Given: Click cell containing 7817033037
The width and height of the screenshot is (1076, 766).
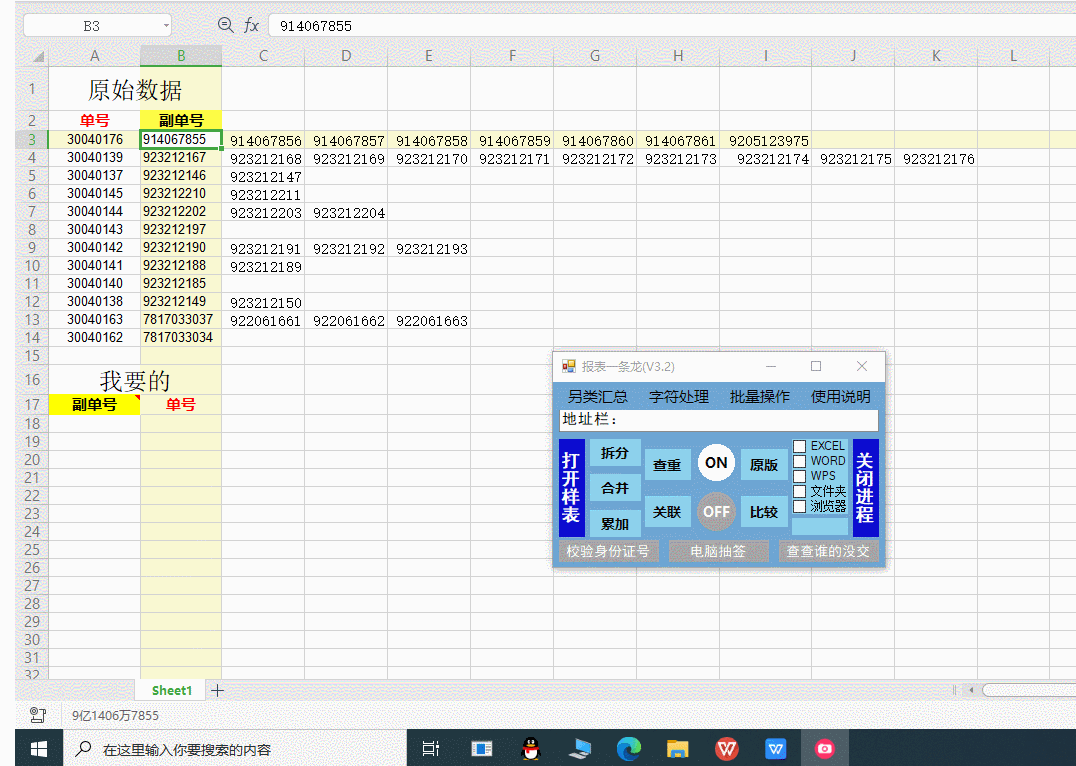Looking at the screenshot, I should (181, 320).
